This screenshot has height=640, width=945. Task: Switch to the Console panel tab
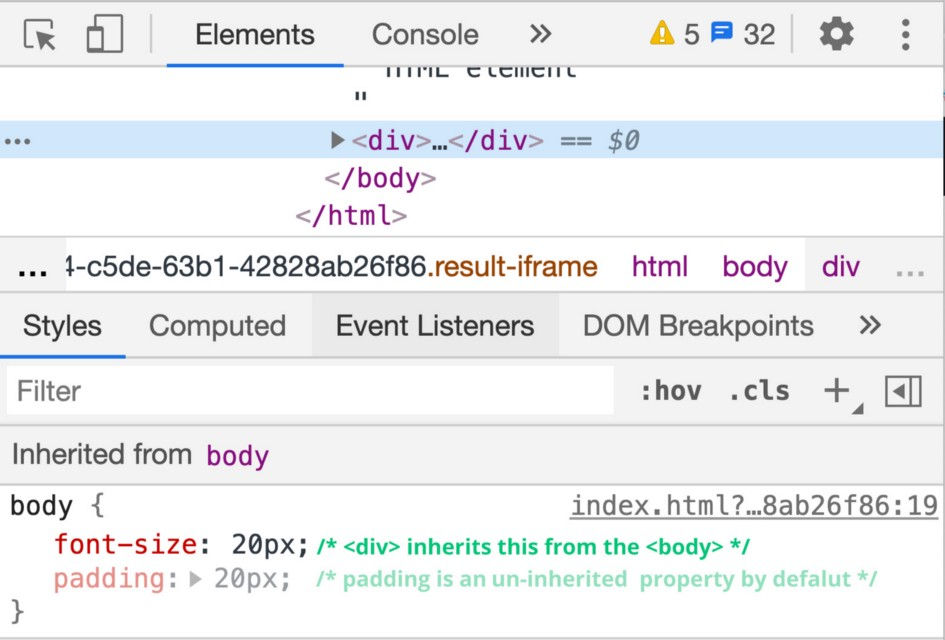(x=425, y=34)
